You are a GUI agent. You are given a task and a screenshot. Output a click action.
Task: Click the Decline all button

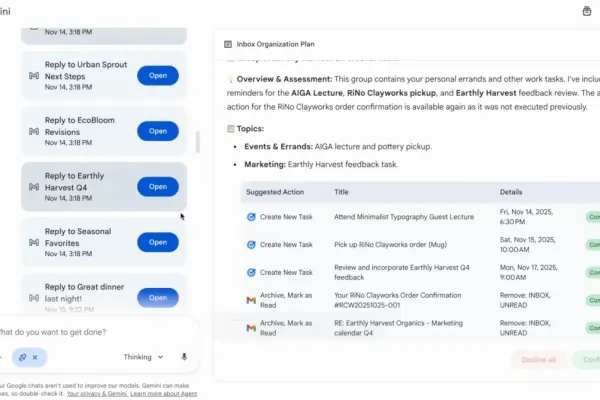(538, 360)
